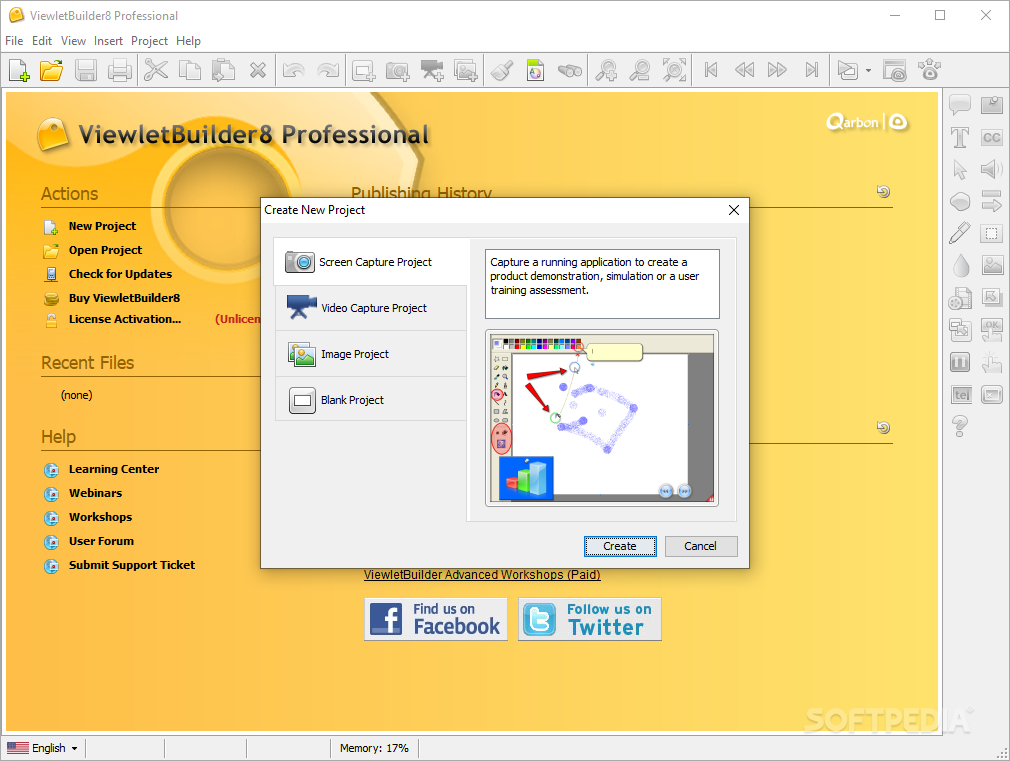Open the User Forum link
The width and height of the screenshot is (1010, 761).
click(x=101, y=541)
